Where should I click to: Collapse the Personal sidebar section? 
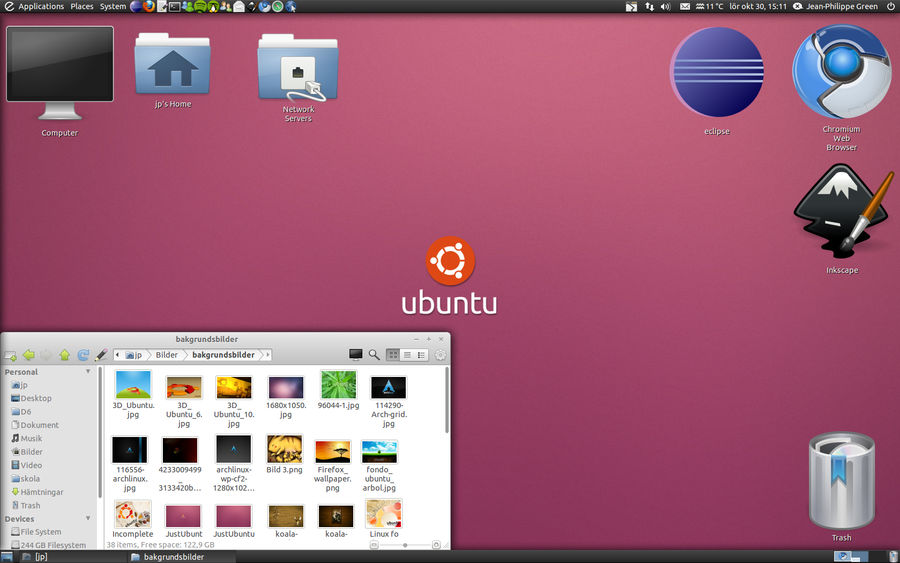point(88,371)
